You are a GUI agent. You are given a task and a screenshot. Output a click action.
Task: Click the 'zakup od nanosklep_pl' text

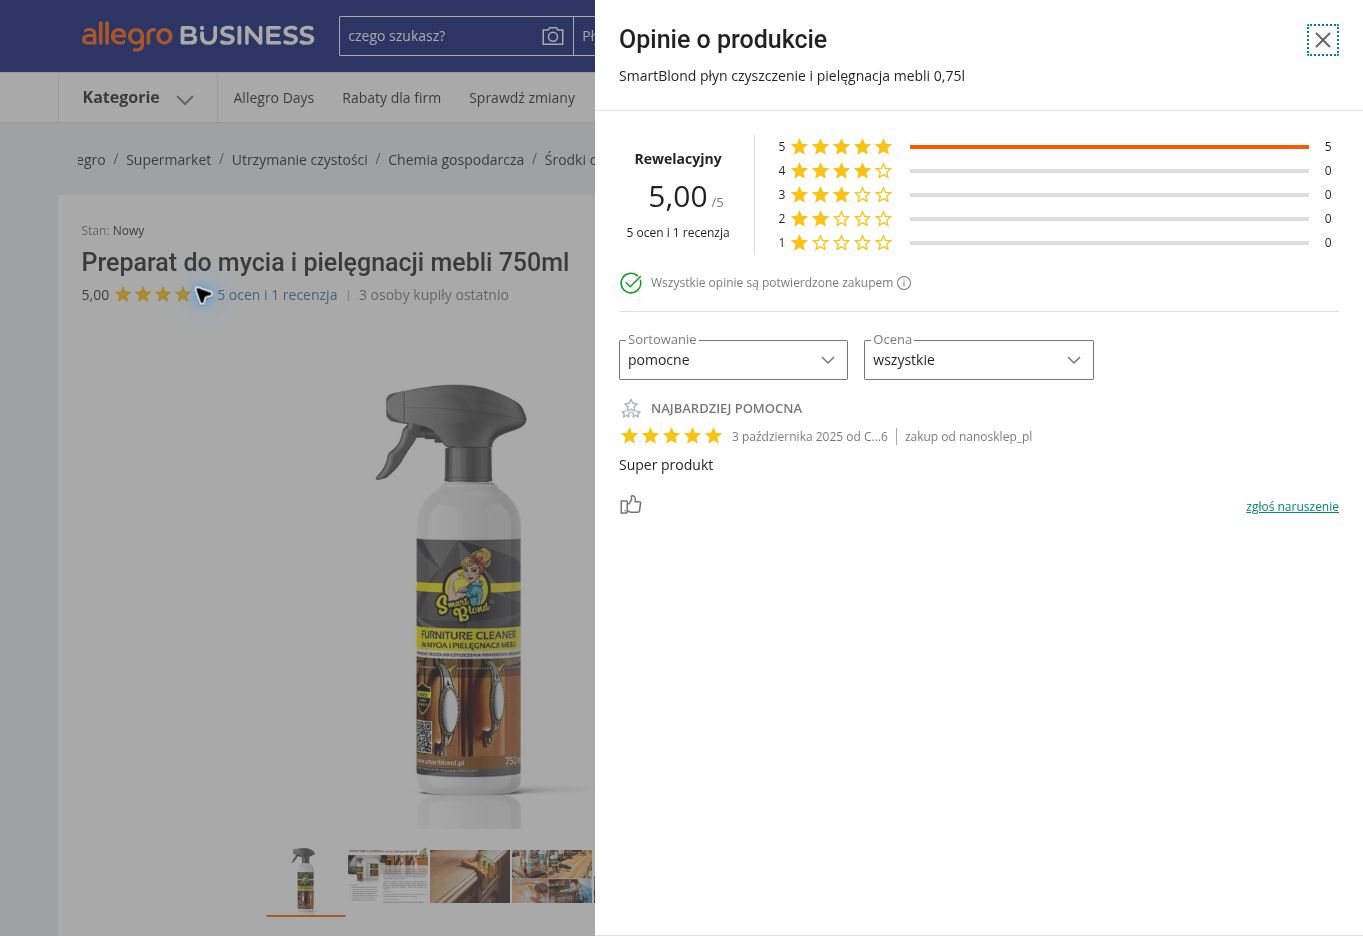(968, 437)
